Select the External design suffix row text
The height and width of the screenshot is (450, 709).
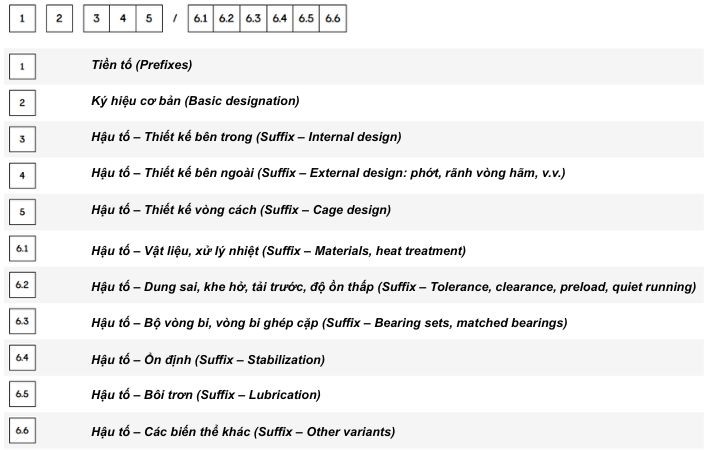point(328,173)
